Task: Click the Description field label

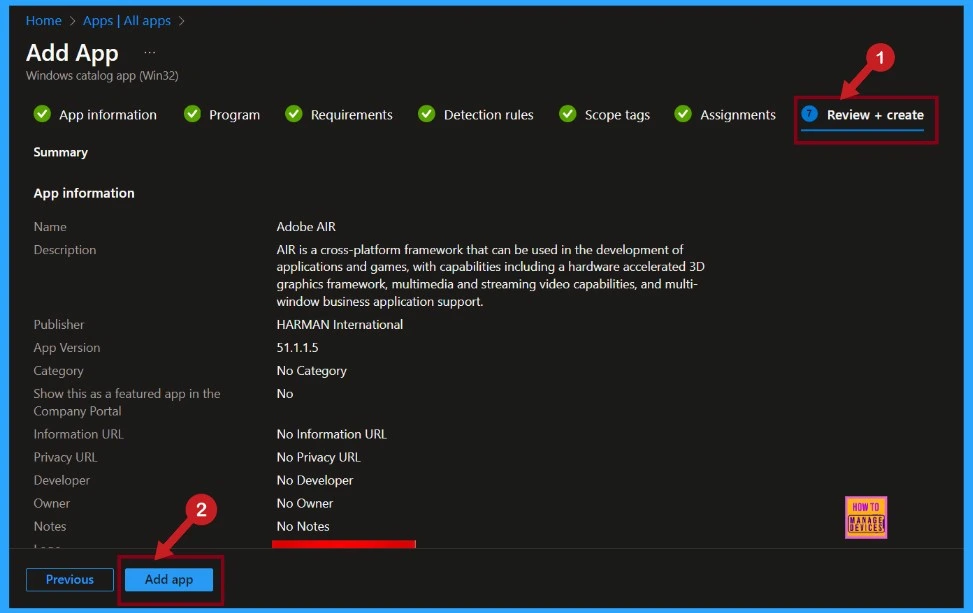Action: (65, 249)
